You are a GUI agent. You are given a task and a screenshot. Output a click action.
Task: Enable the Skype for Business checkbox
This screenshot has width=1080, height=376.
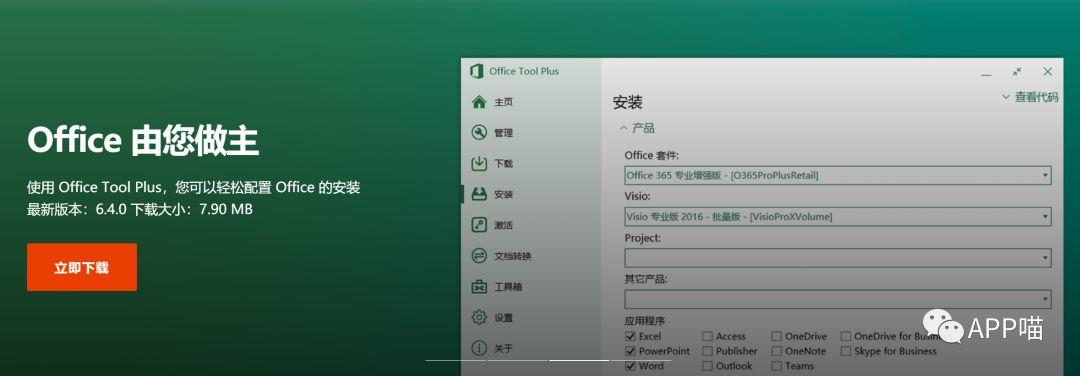pyautogui.click(x=846, y=351)
